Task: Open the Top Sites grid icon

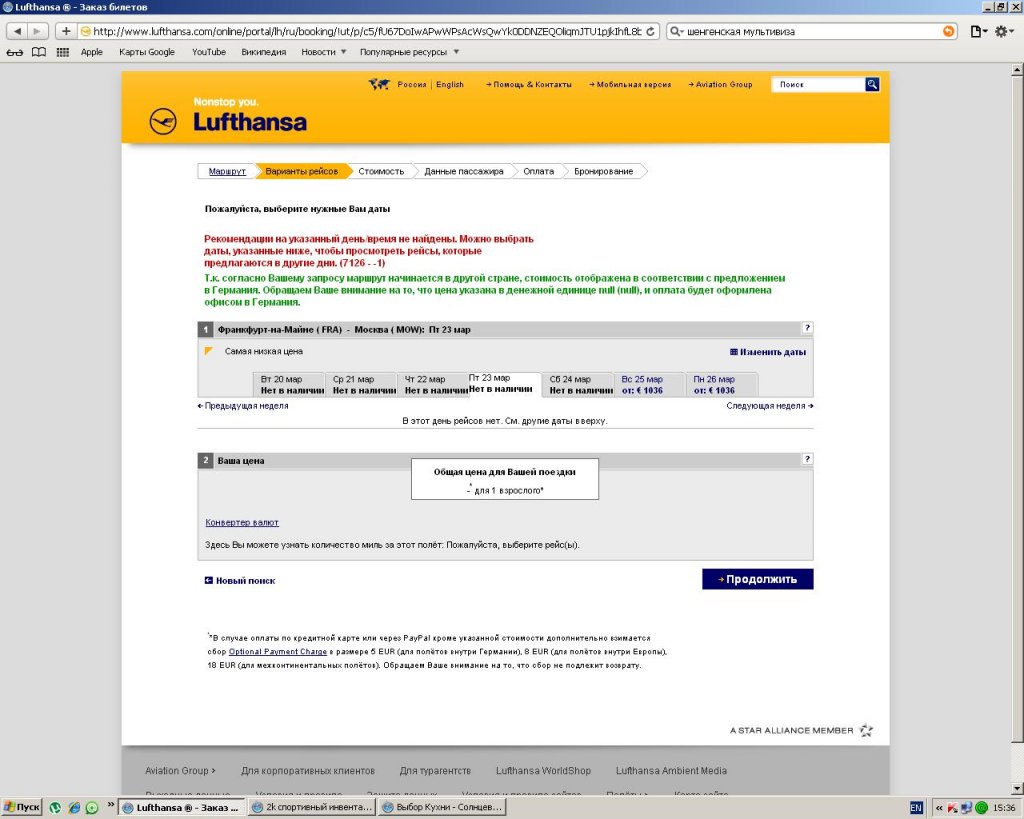Action: pyautogui.click(x=63, y=52)
